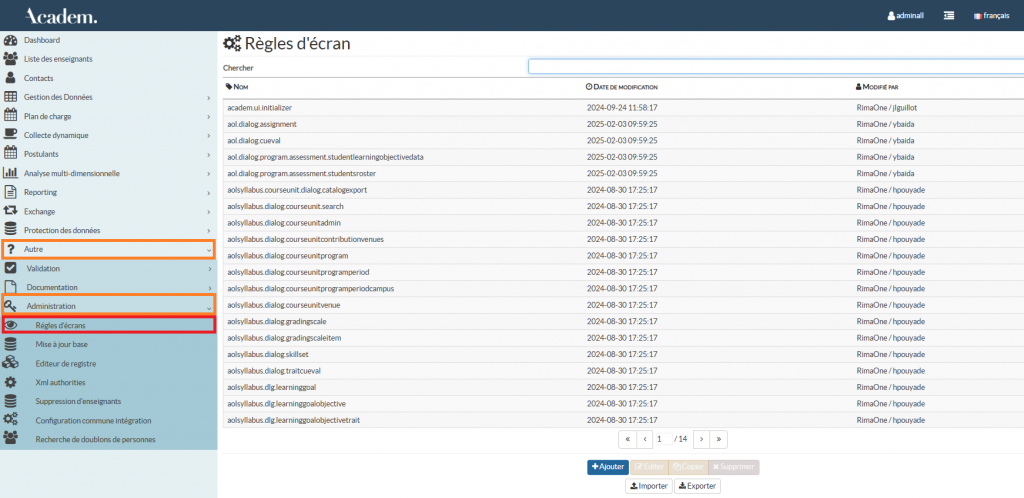Collapse the Administration section
1024x498 pixels.
coord(108,306)
